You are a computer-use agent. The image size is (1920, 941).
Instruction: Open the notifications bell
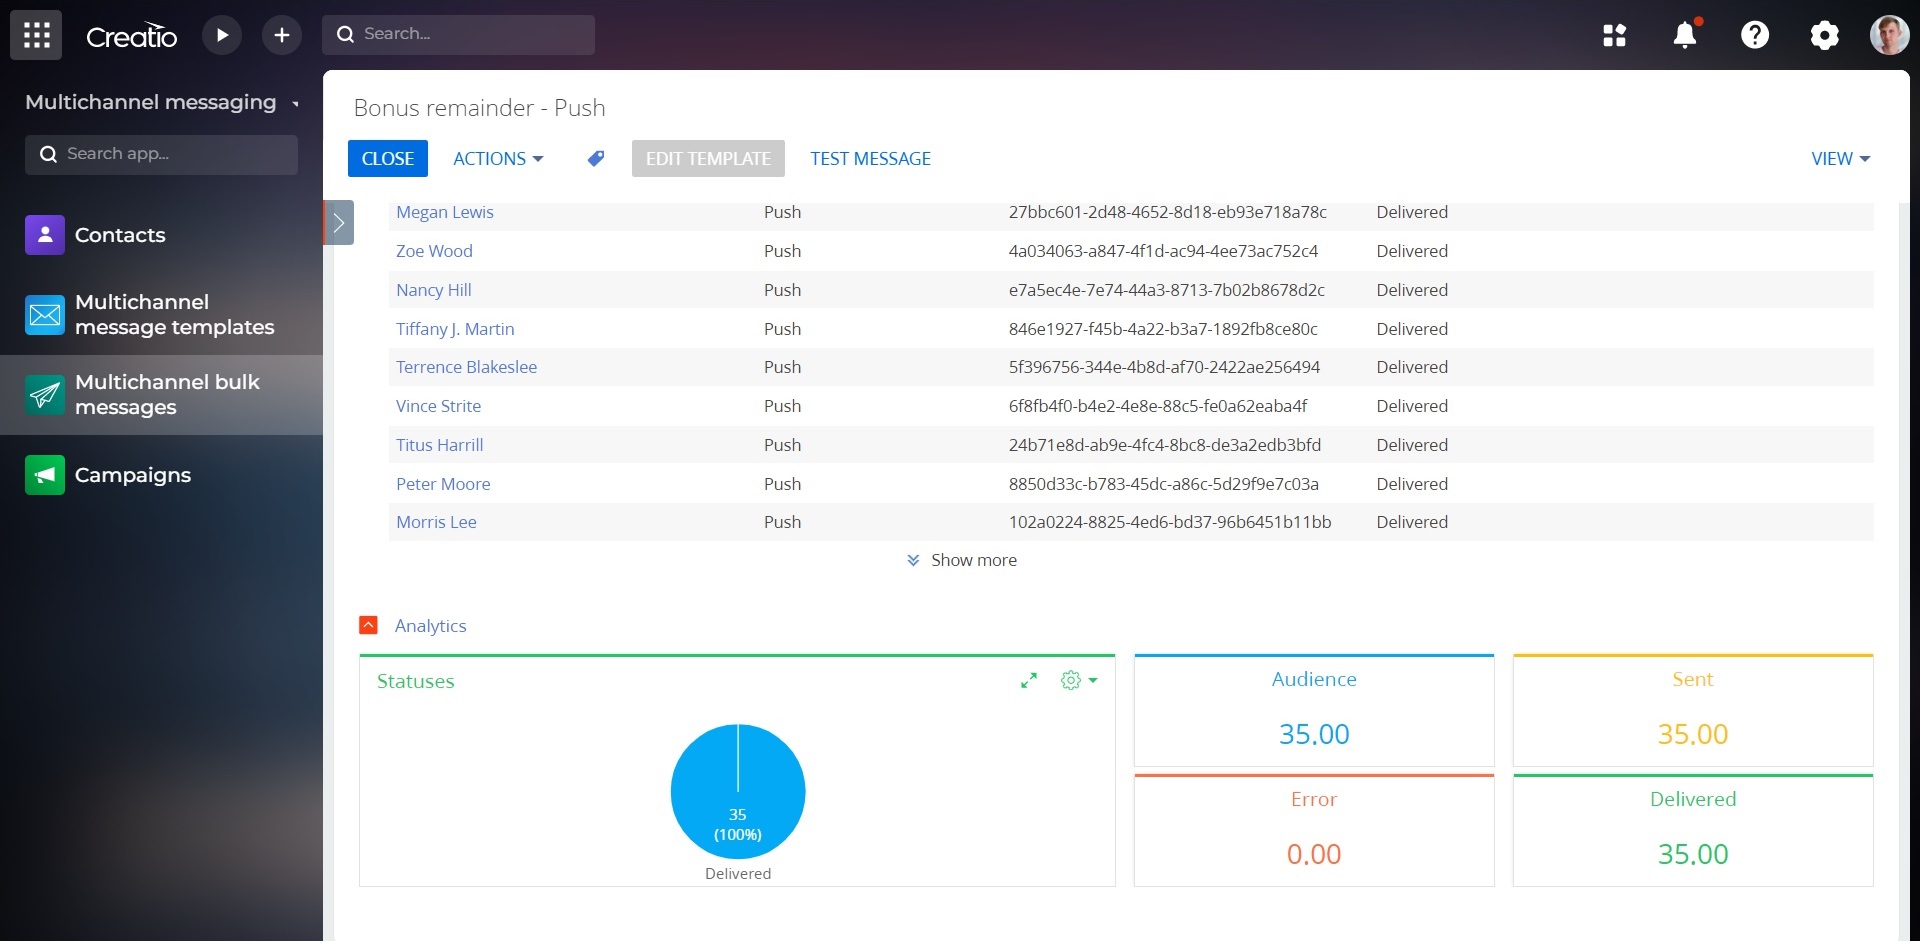pos(1685,34)
